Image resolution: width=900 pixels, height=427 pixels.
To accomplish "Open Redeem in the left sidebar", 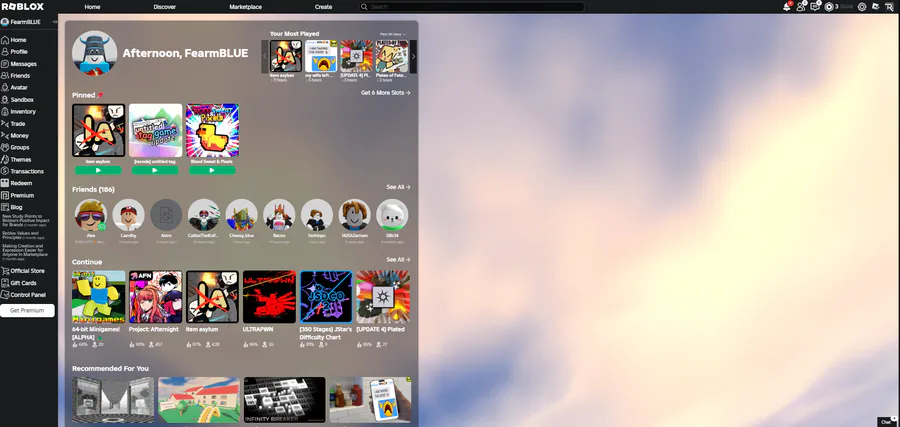I will pos(17,183).
